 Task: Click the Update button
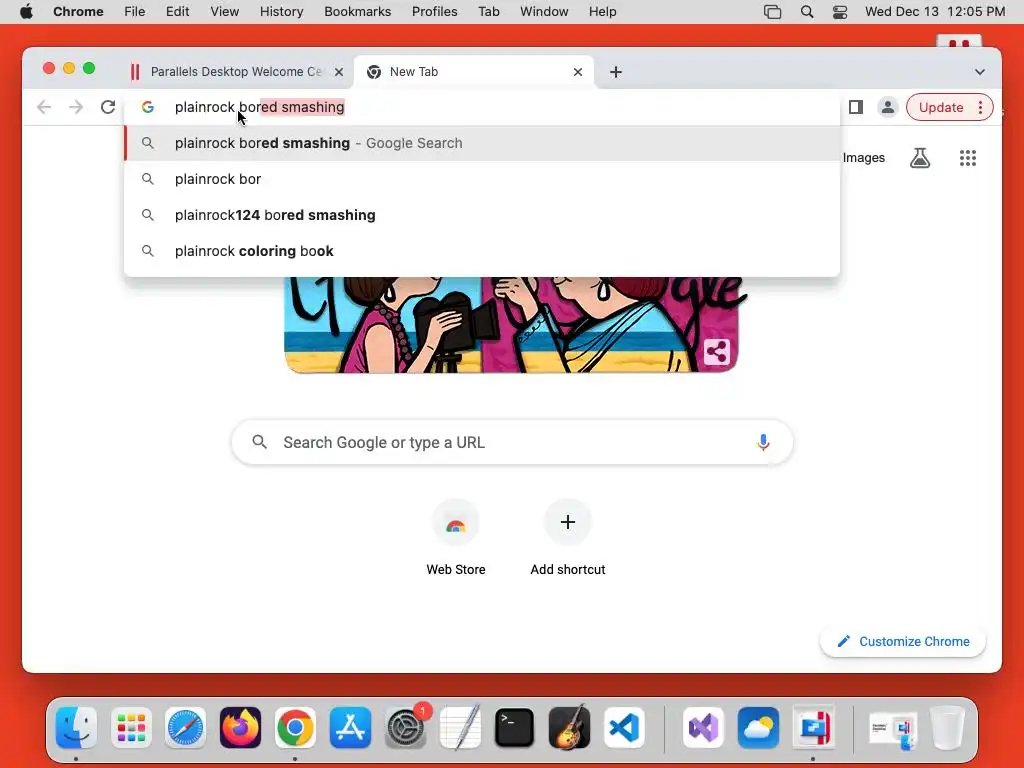tap(940, 107)
